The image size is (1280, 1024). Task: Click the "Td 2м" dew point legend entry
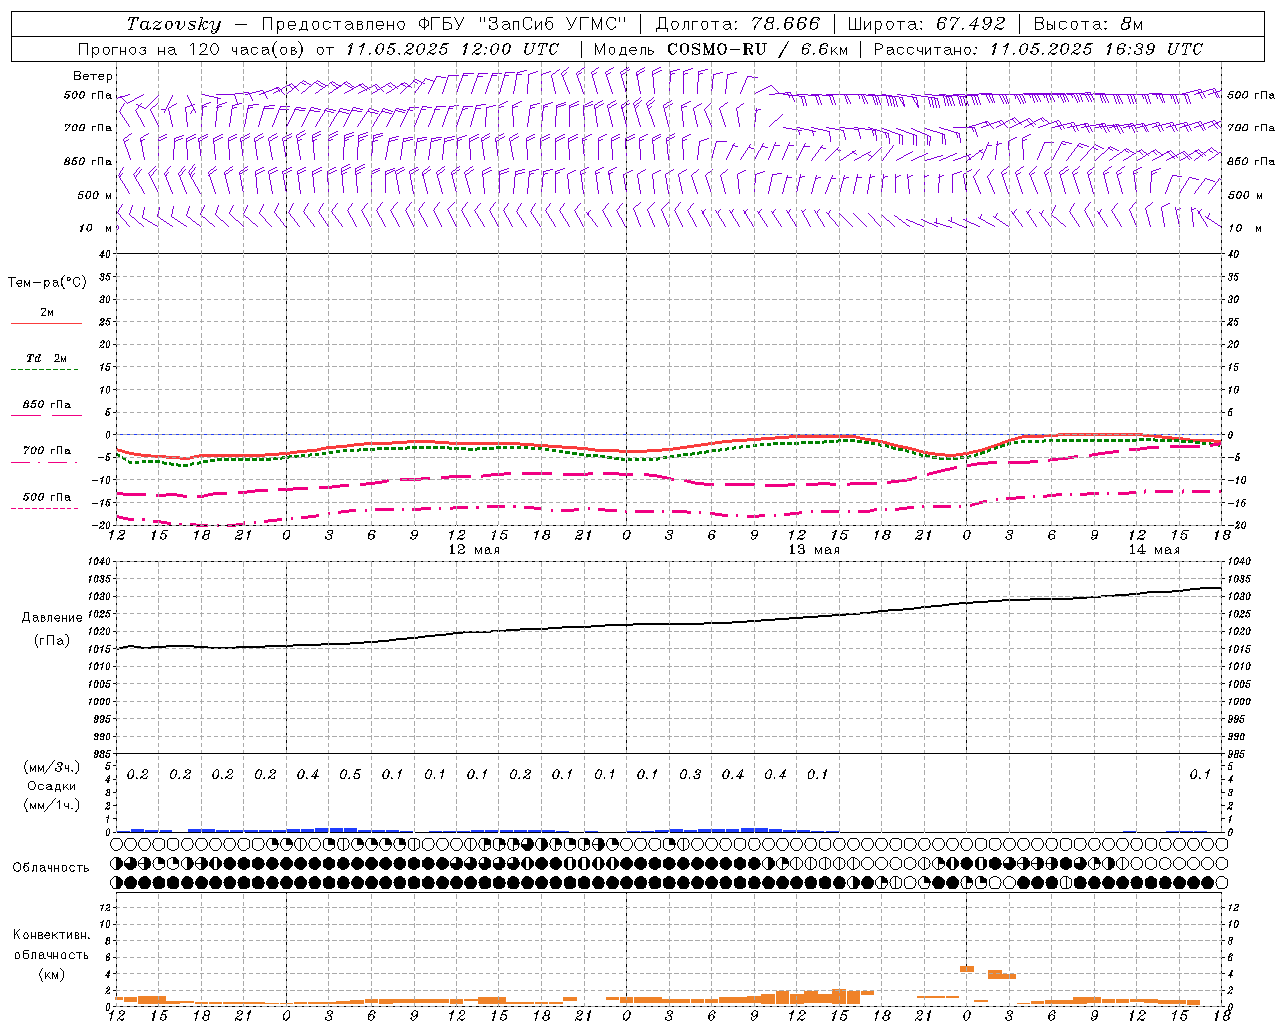[46, 358]
